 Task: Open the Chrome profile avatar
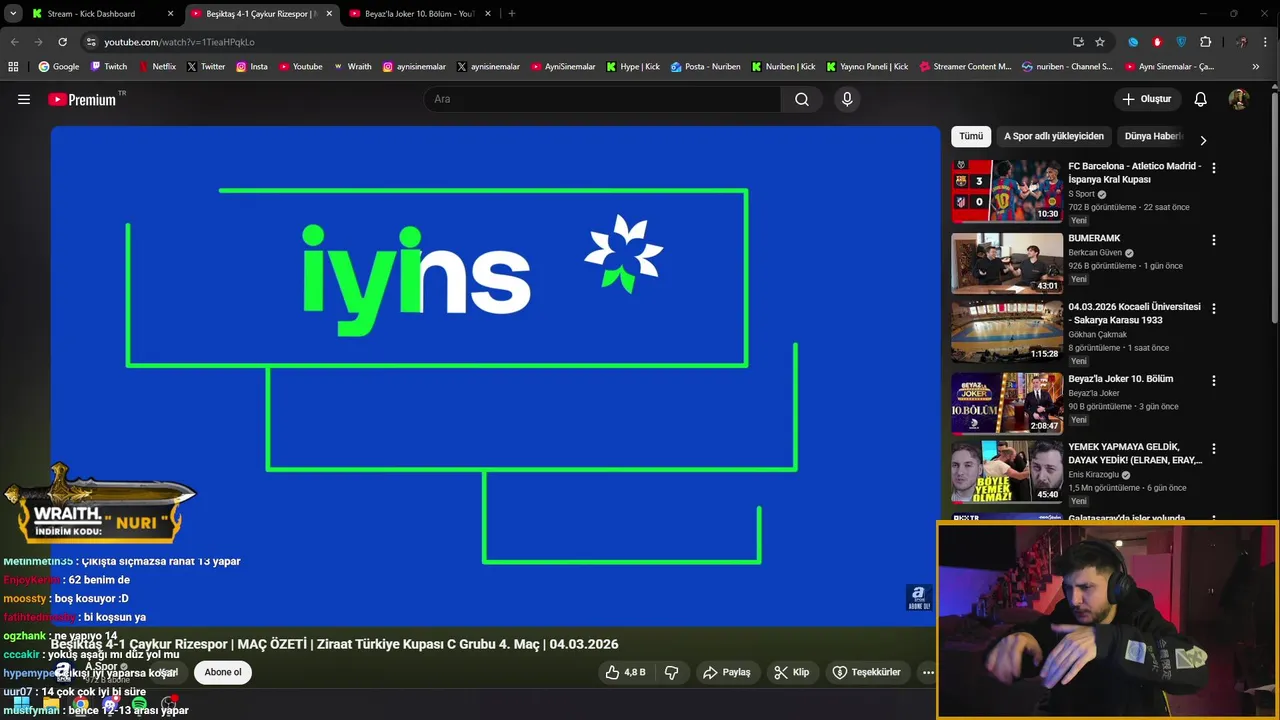[x=1241, y=42]
